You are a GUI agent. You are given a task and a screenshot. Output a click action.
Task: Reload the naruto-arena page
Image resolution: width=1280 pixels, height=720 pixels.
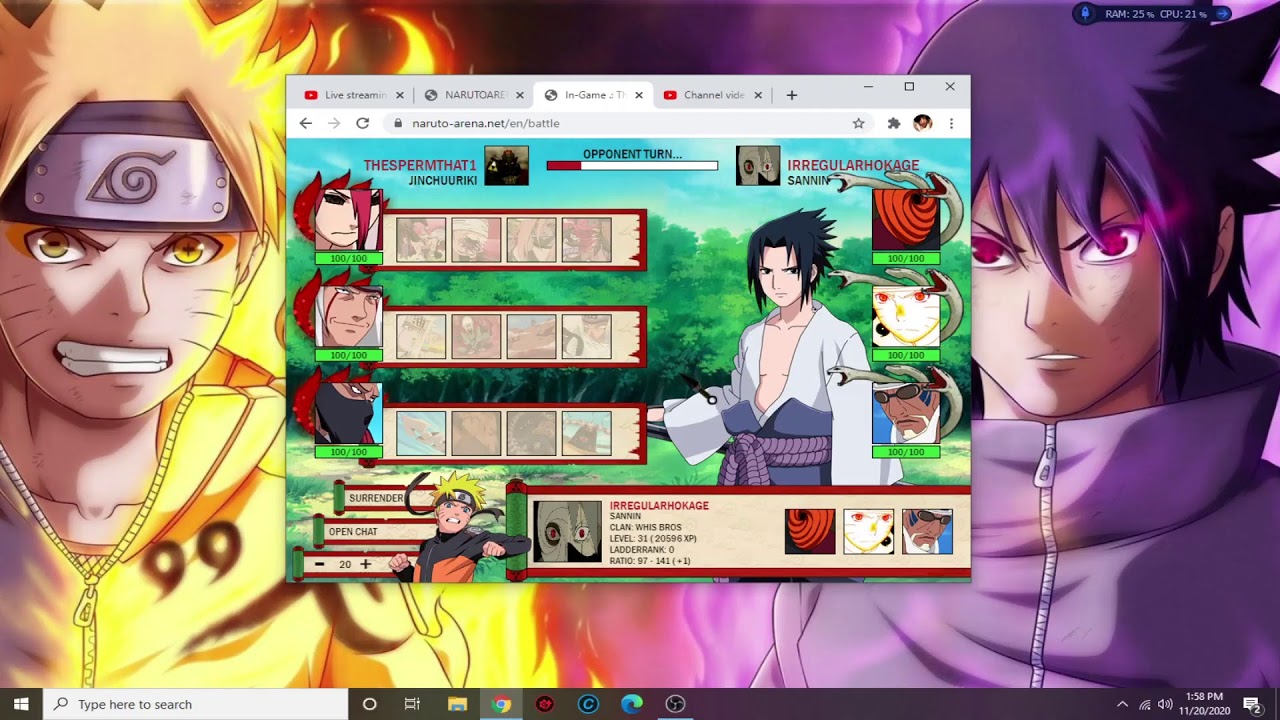(x=362, y=123)
